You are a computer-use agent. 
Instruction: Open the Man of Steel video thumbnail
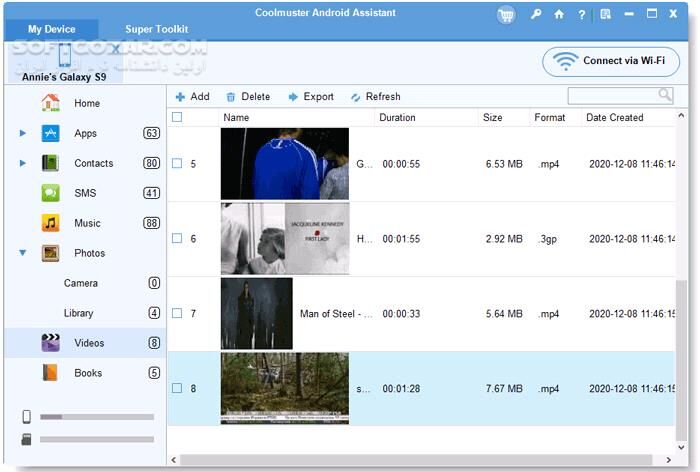257,313
